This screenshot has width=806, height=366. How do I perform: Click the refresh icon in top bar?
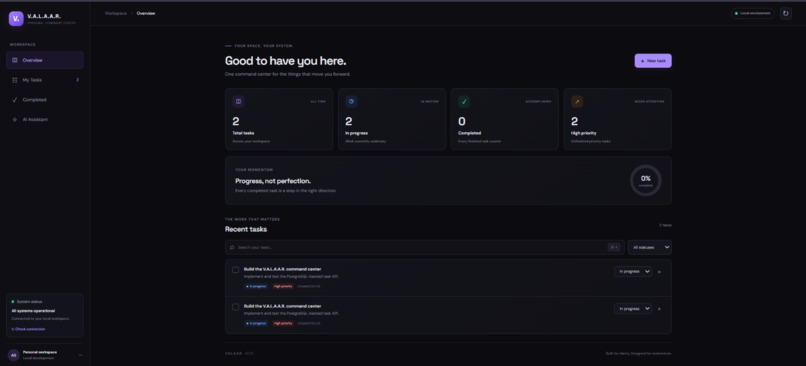pyautogui.click(x=785, y=13)
